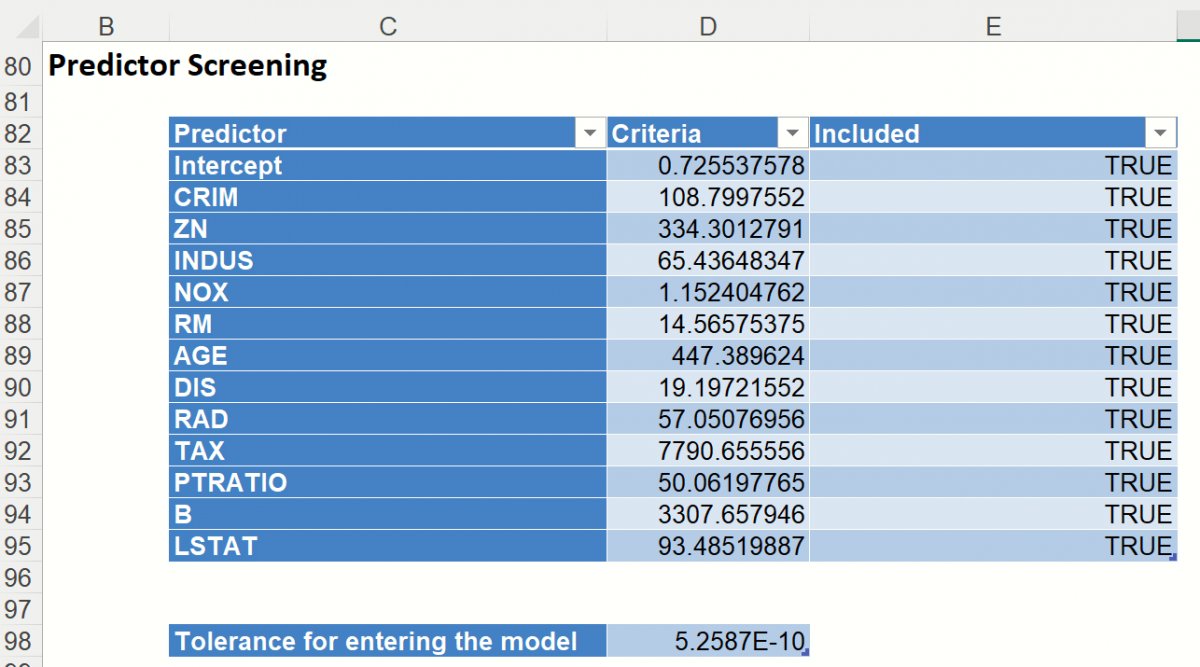This screenshot has width=1200, height=667.
Task: Click the AGE criteria value 447.389624
Action: coord(708,356)
